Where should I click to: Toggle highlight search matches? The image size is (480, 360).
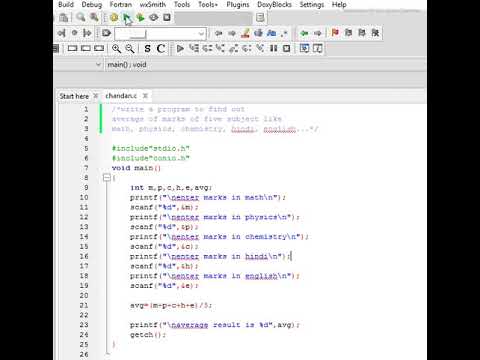point(245,33)
